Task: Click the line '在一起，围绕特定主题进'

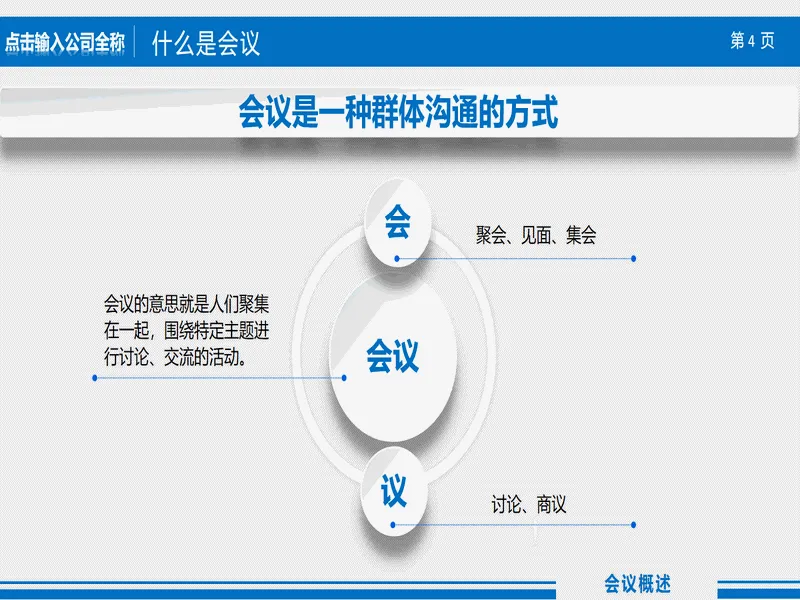Action: pyautogui.click(x=187, y=331)
